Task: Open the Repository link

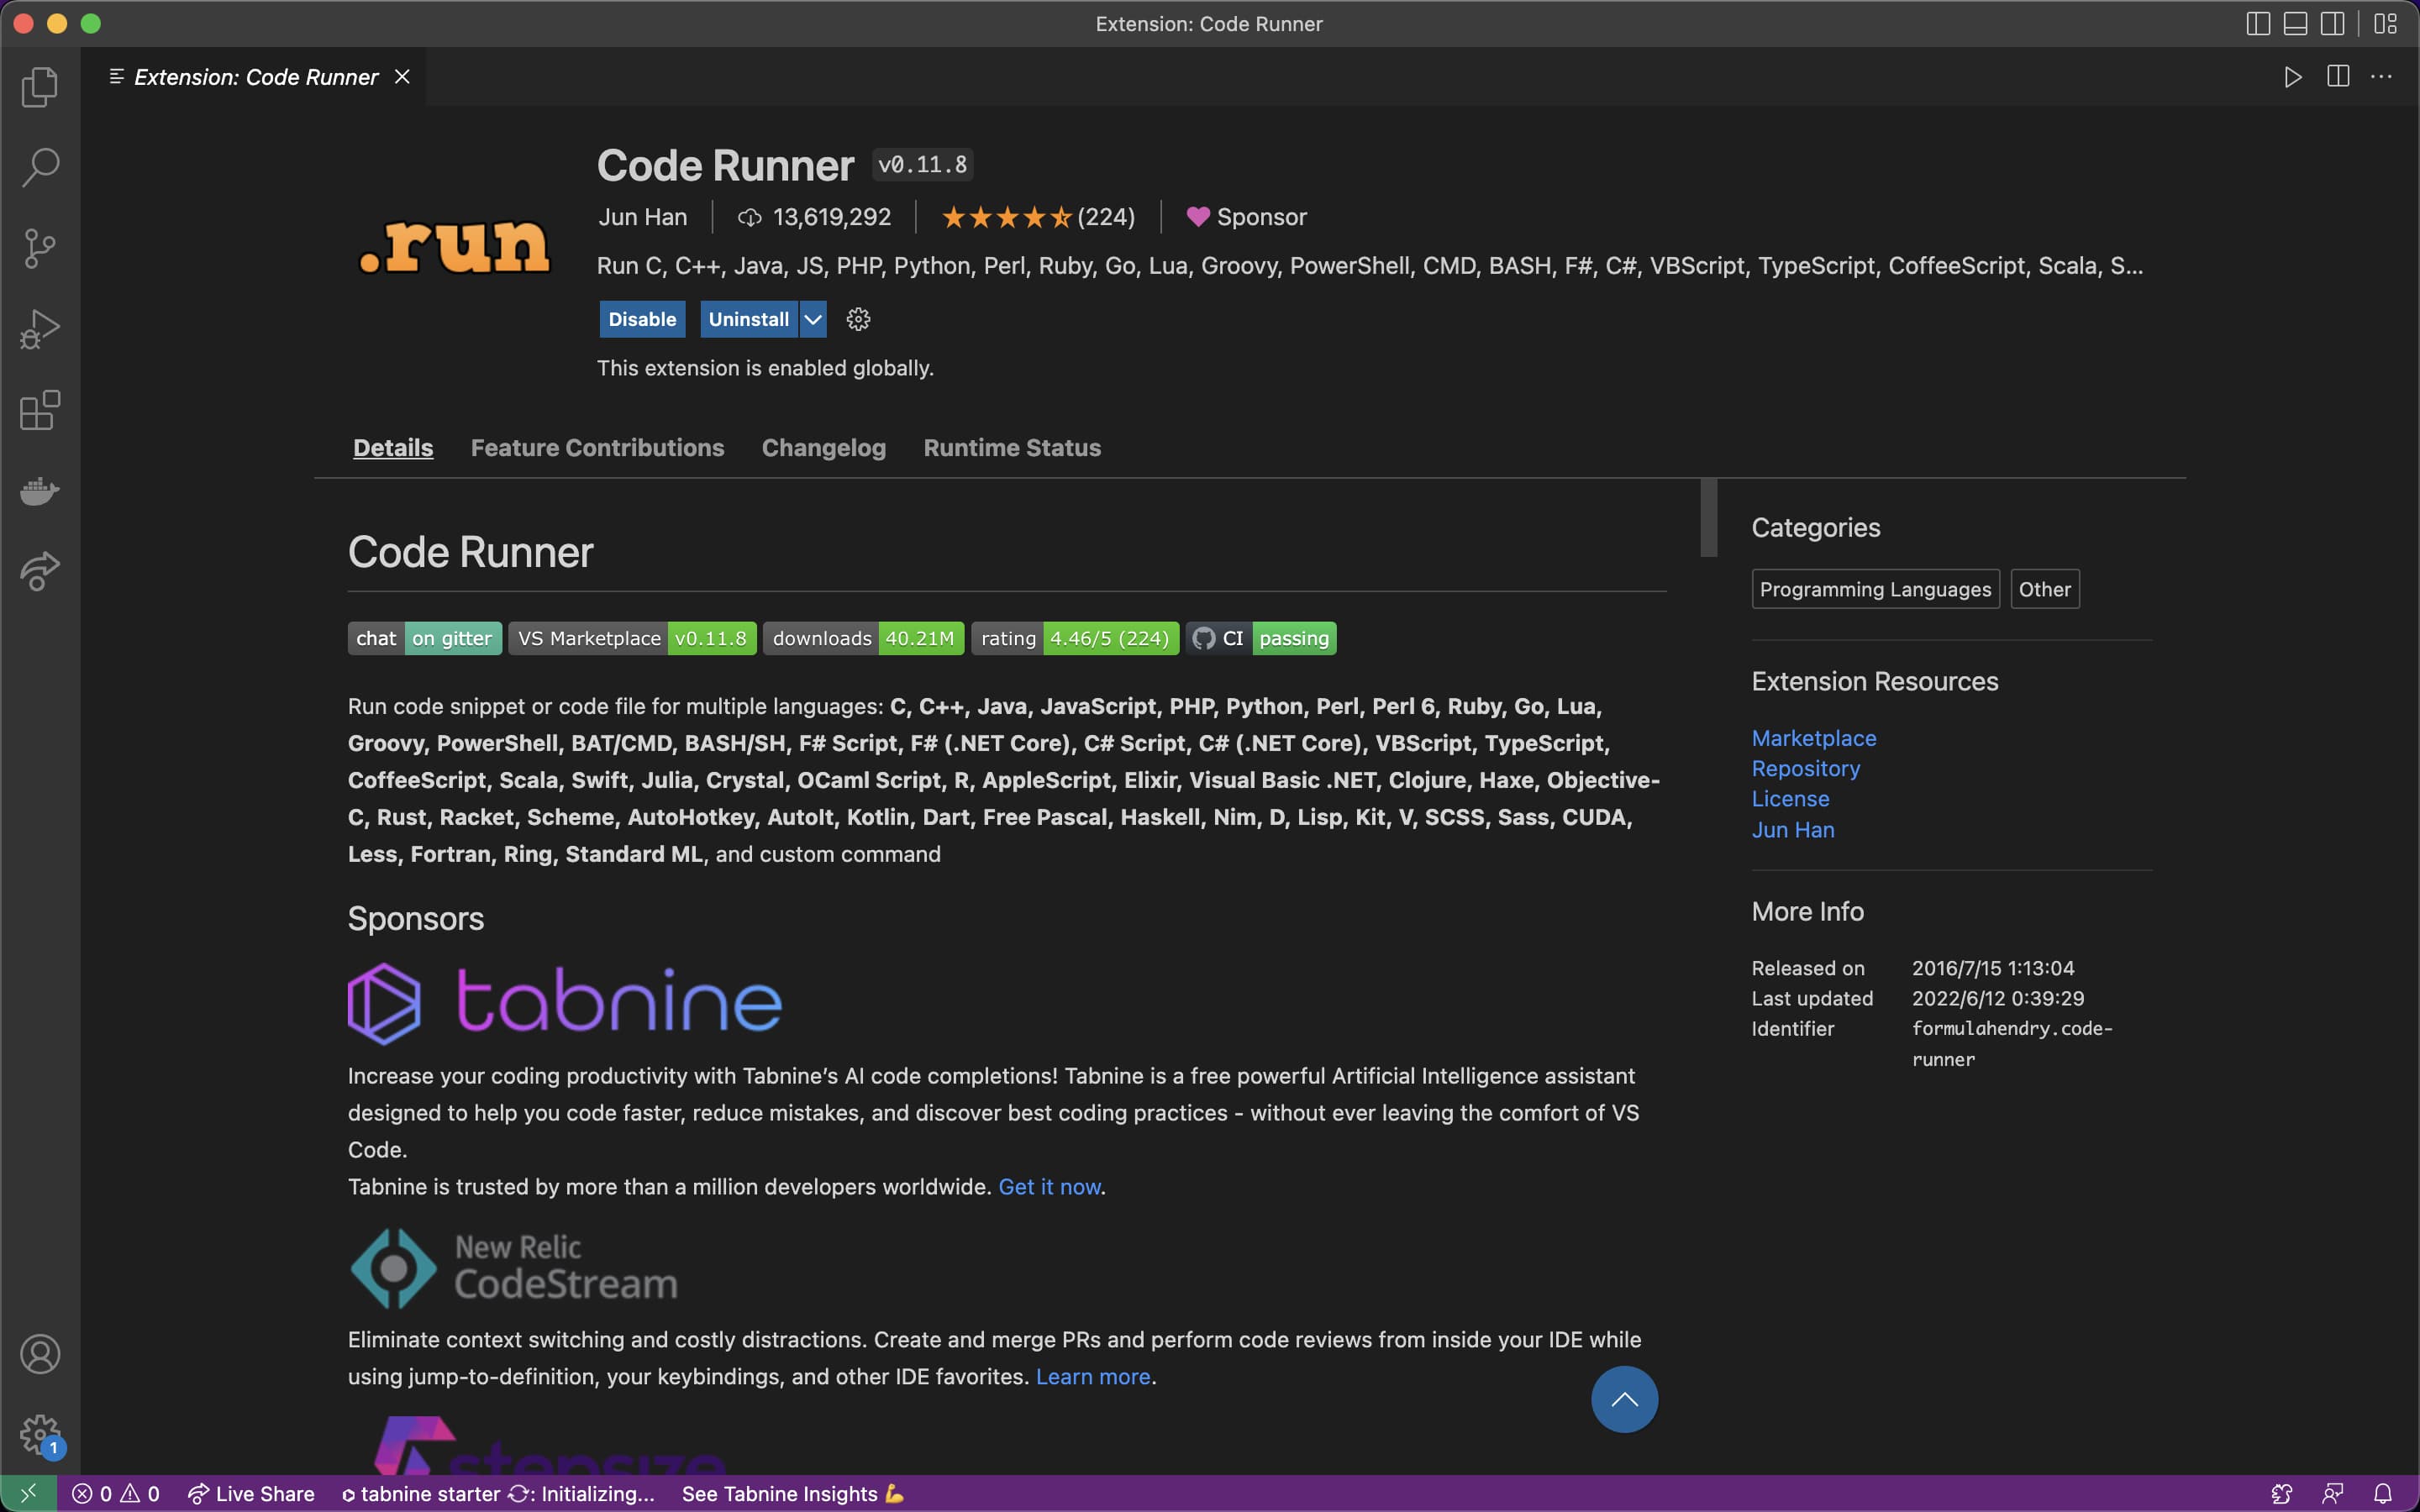Action: pyautogui.click(x=1805, y=768)
